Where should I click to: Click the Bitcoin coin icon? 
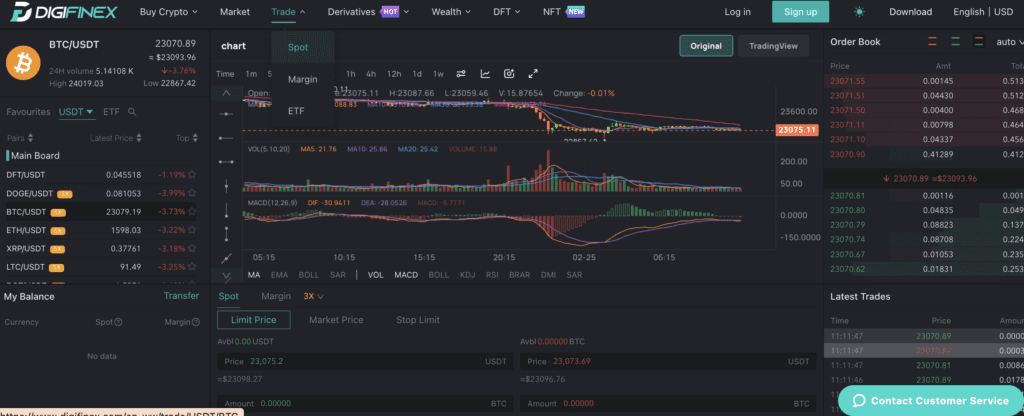[24, 62]
